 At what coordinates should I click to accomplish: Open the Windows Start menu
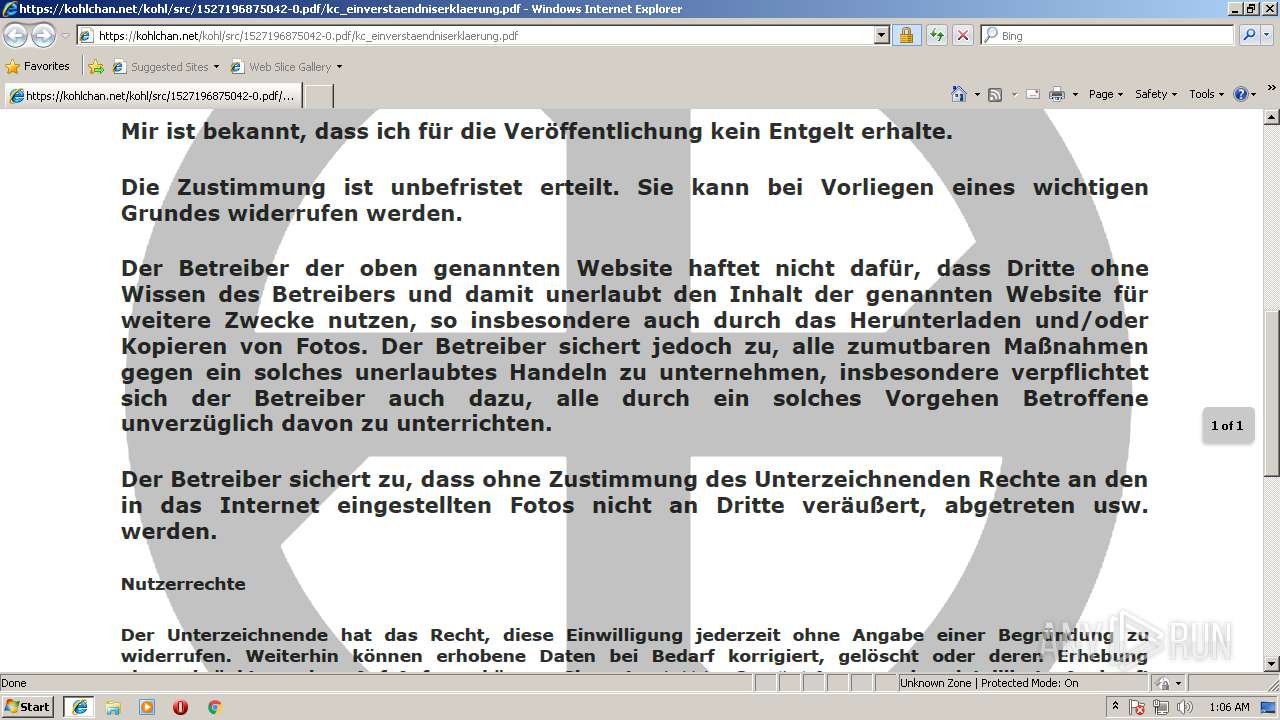27,707
